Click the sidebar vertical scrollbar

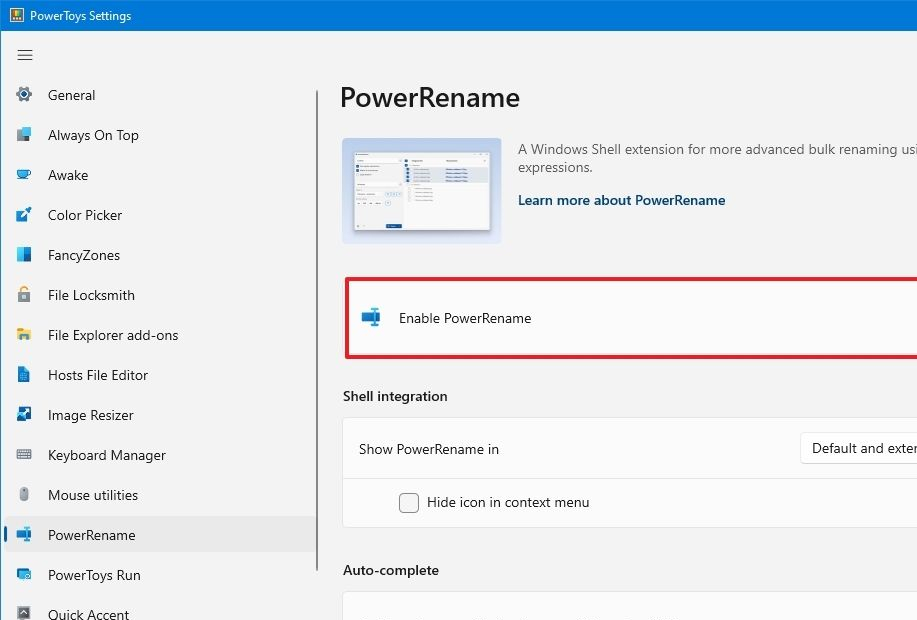[x=317, y=330]
